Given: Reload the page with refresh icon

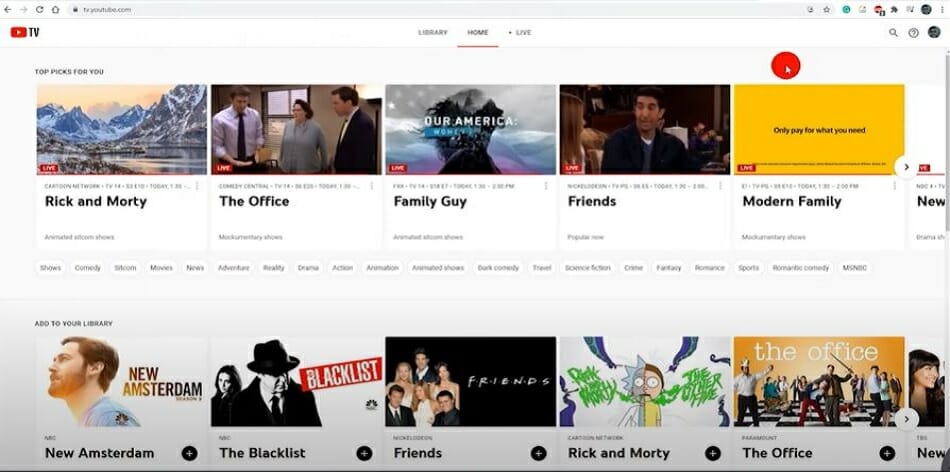Looking at the screenshot, I should (39, 10).
